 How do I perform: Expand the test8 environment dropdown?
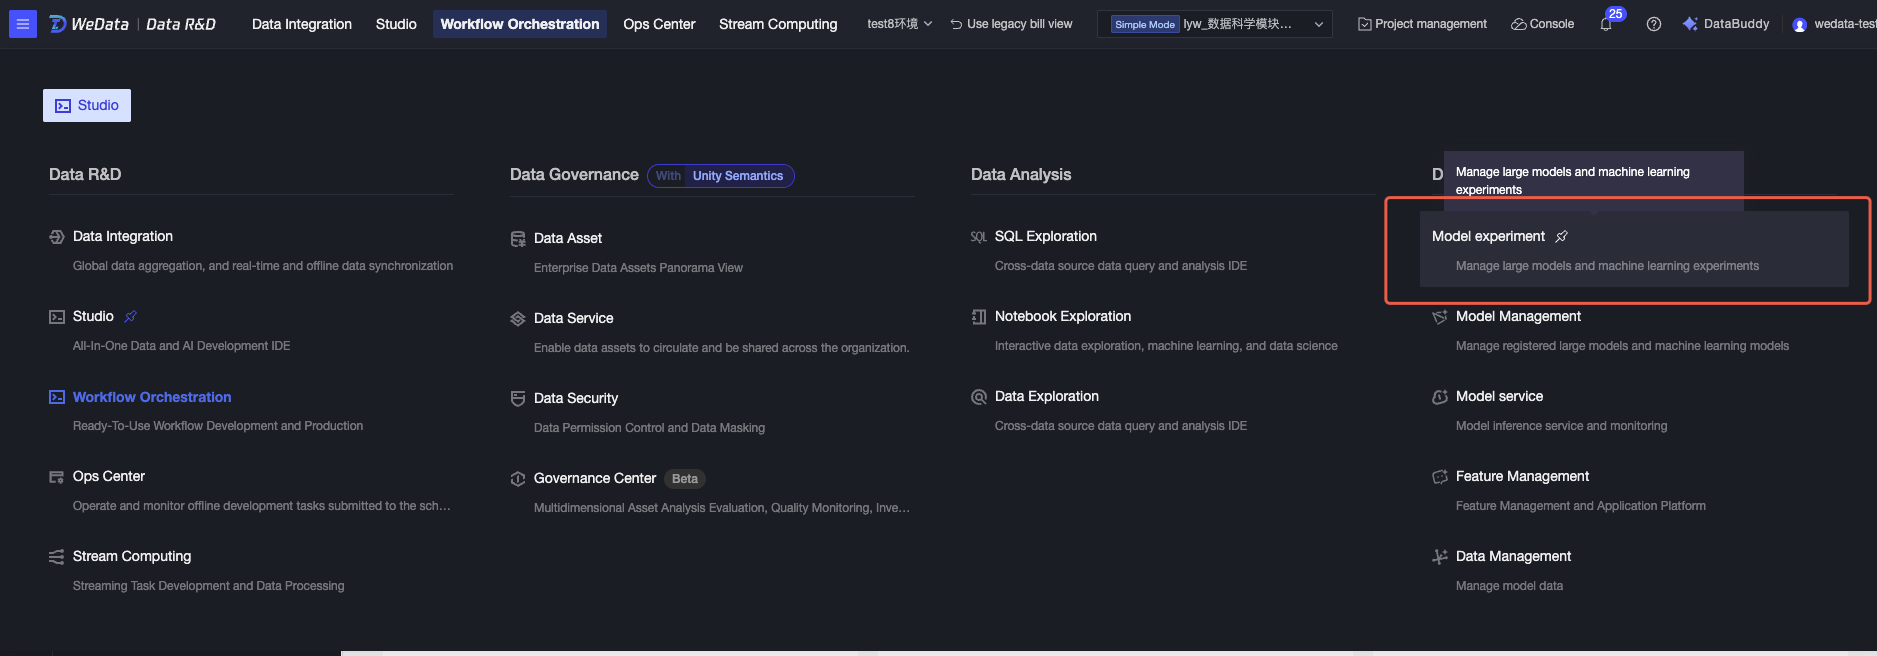899,24
